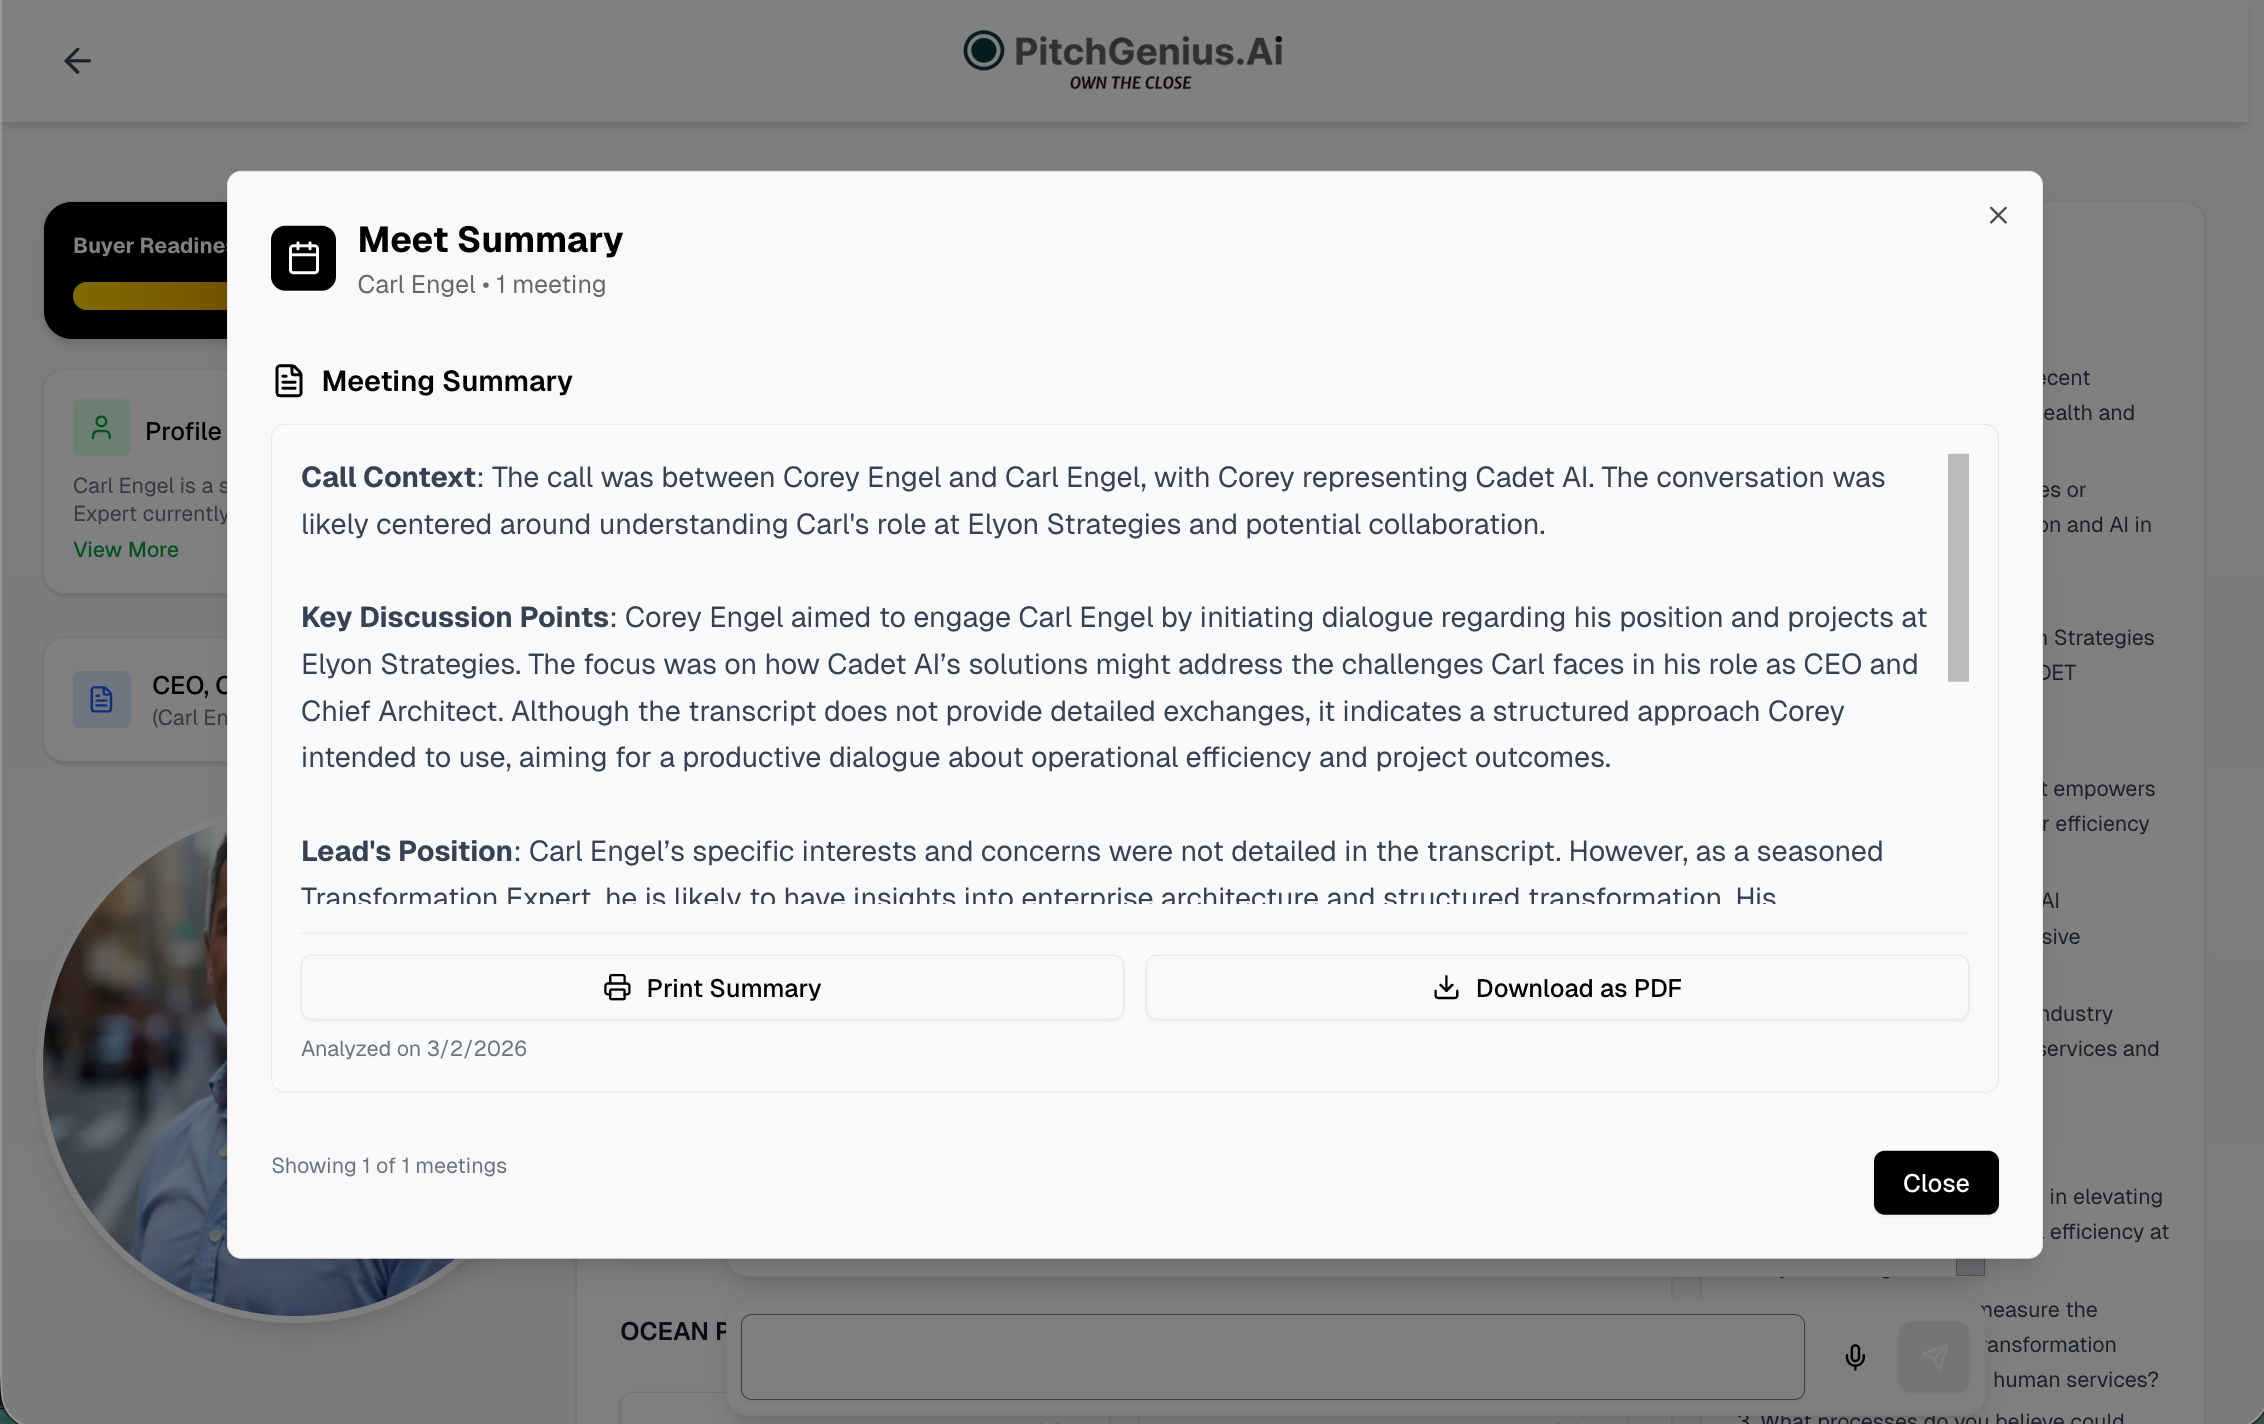The height and width of the screenshot is (1424, 2264).
Task: Close the modal with the X icon
Action: (x=1998, y=215)
